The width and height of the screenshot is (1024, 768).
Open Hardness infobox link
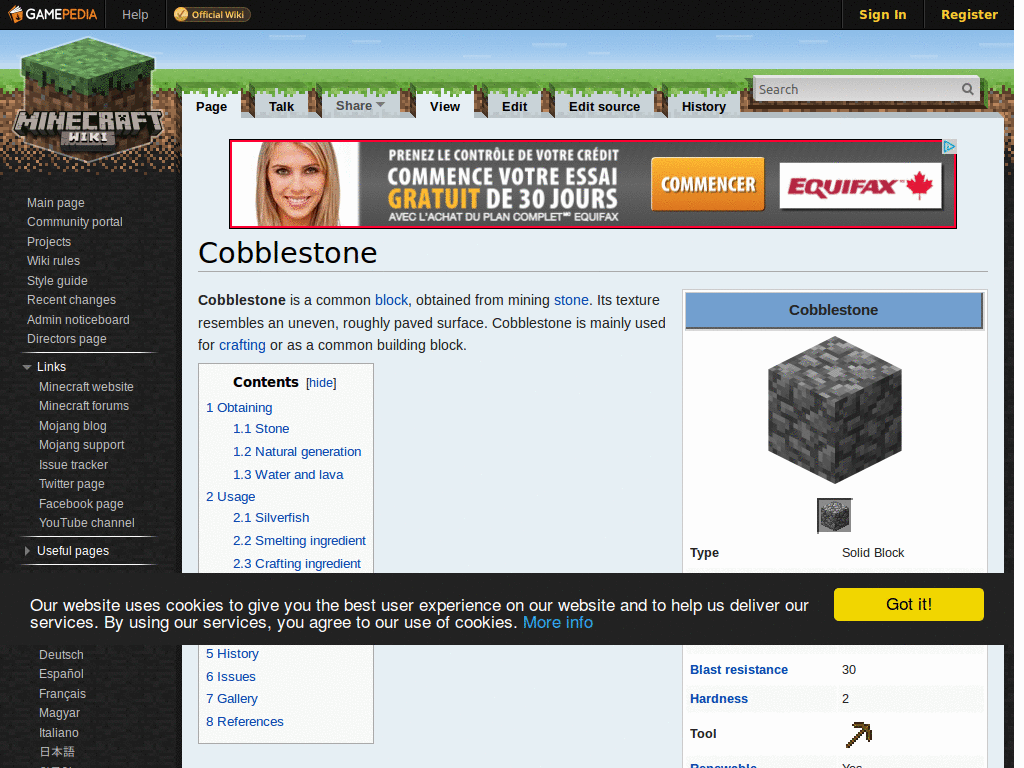click(x=718, y=699)
